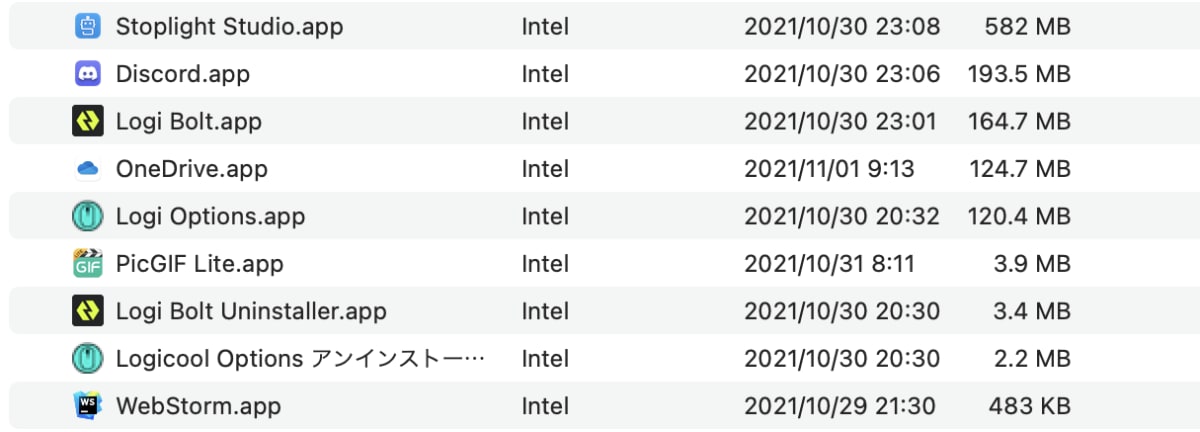
Task: Click the 2021/11/01 9:13 date cell
Action: tap(829, 170)
